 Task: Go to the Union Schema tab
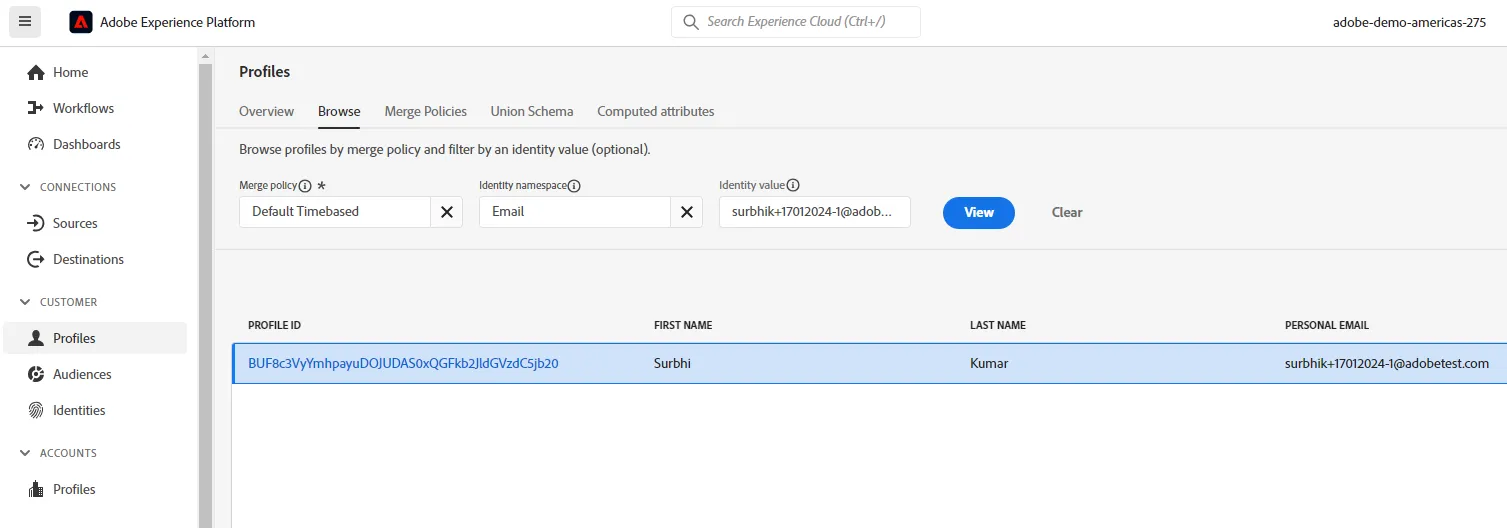click(532, 111)
